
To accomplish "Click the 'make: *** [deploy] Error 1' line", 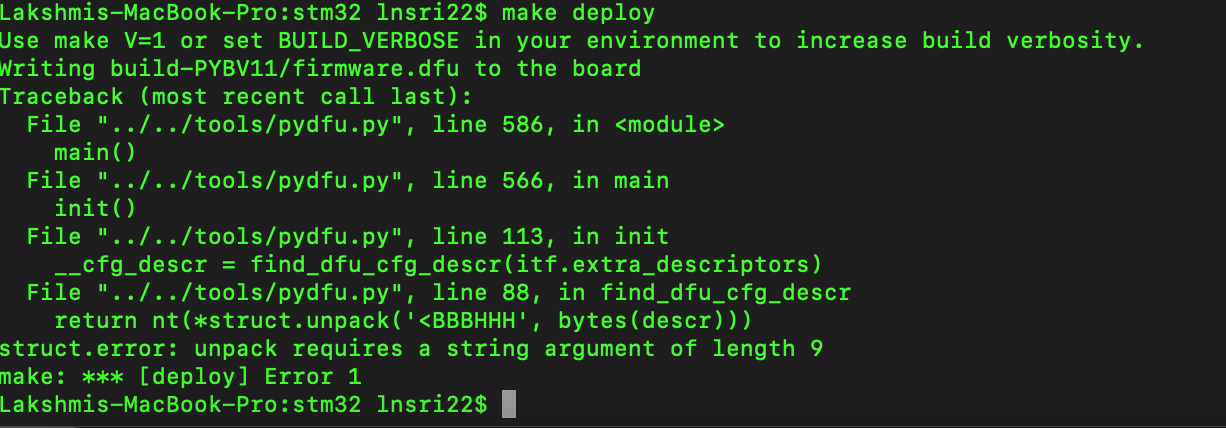I will (x=180, y=377).
